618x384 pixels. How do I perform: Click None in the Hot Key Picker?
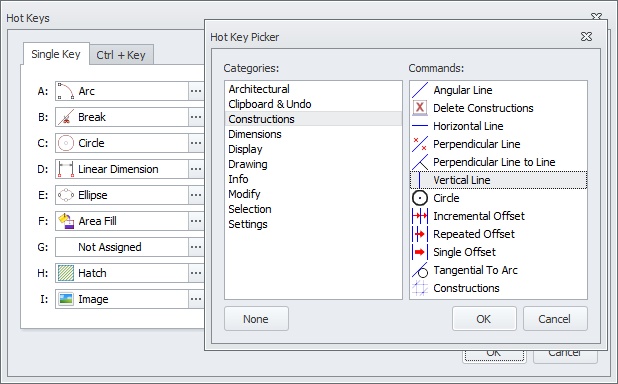coord(256,319)
